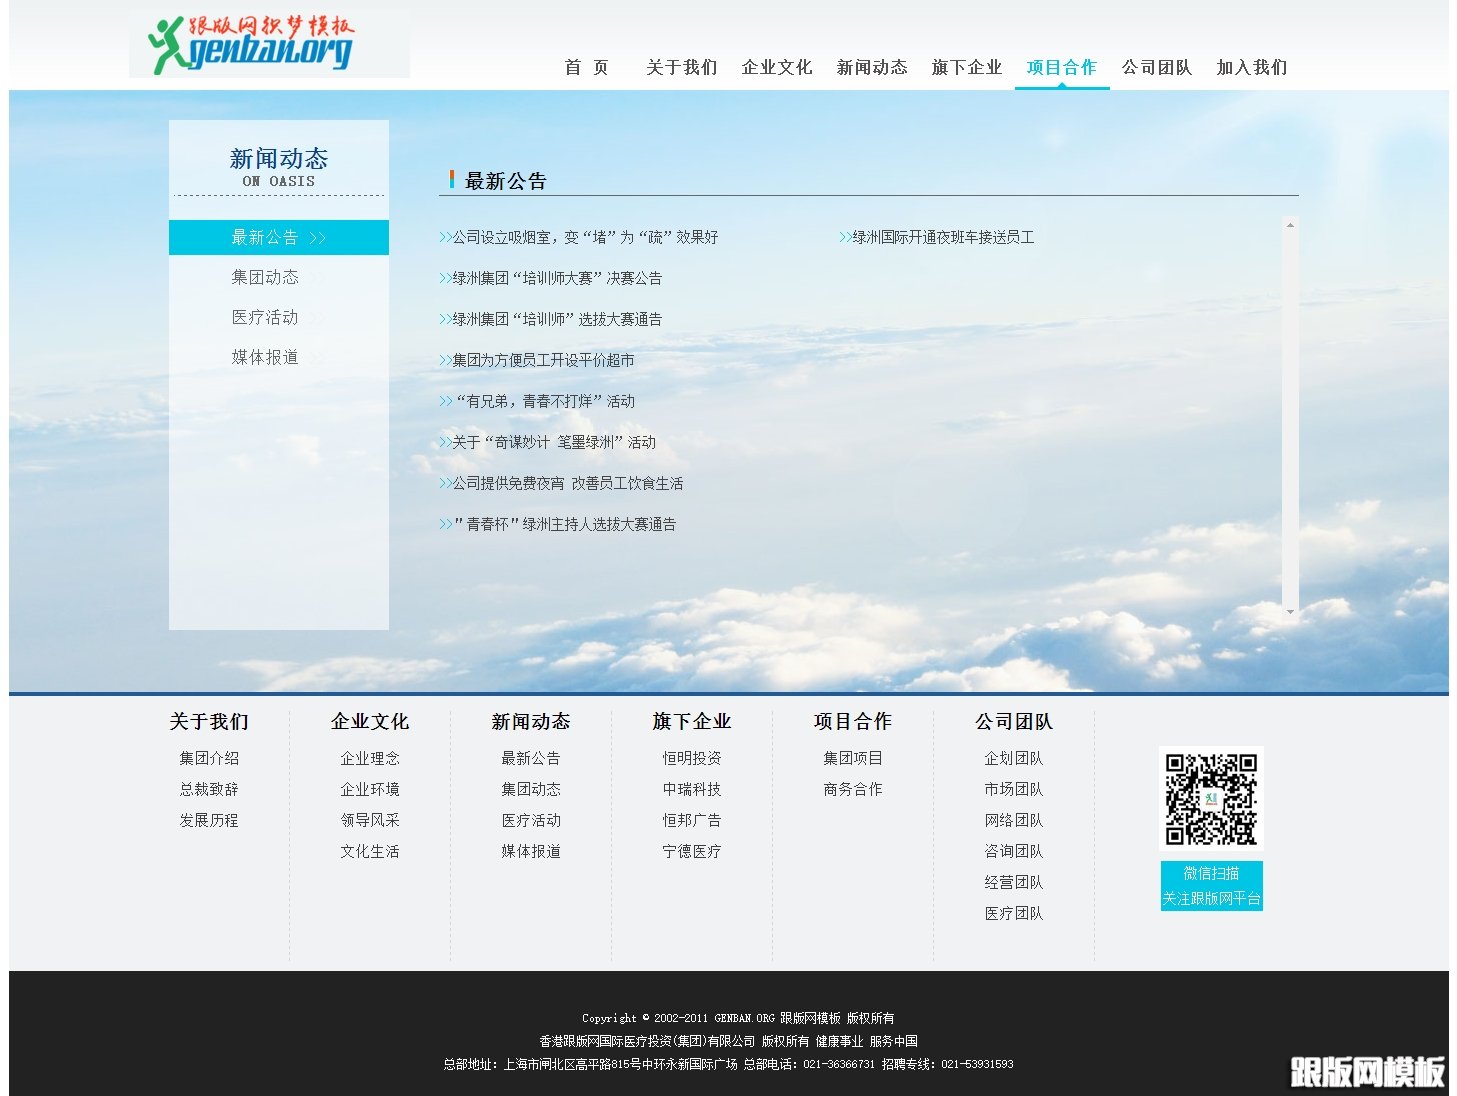
Task: Select 总裁致辞 in the footer
Action: coord(208,789)
